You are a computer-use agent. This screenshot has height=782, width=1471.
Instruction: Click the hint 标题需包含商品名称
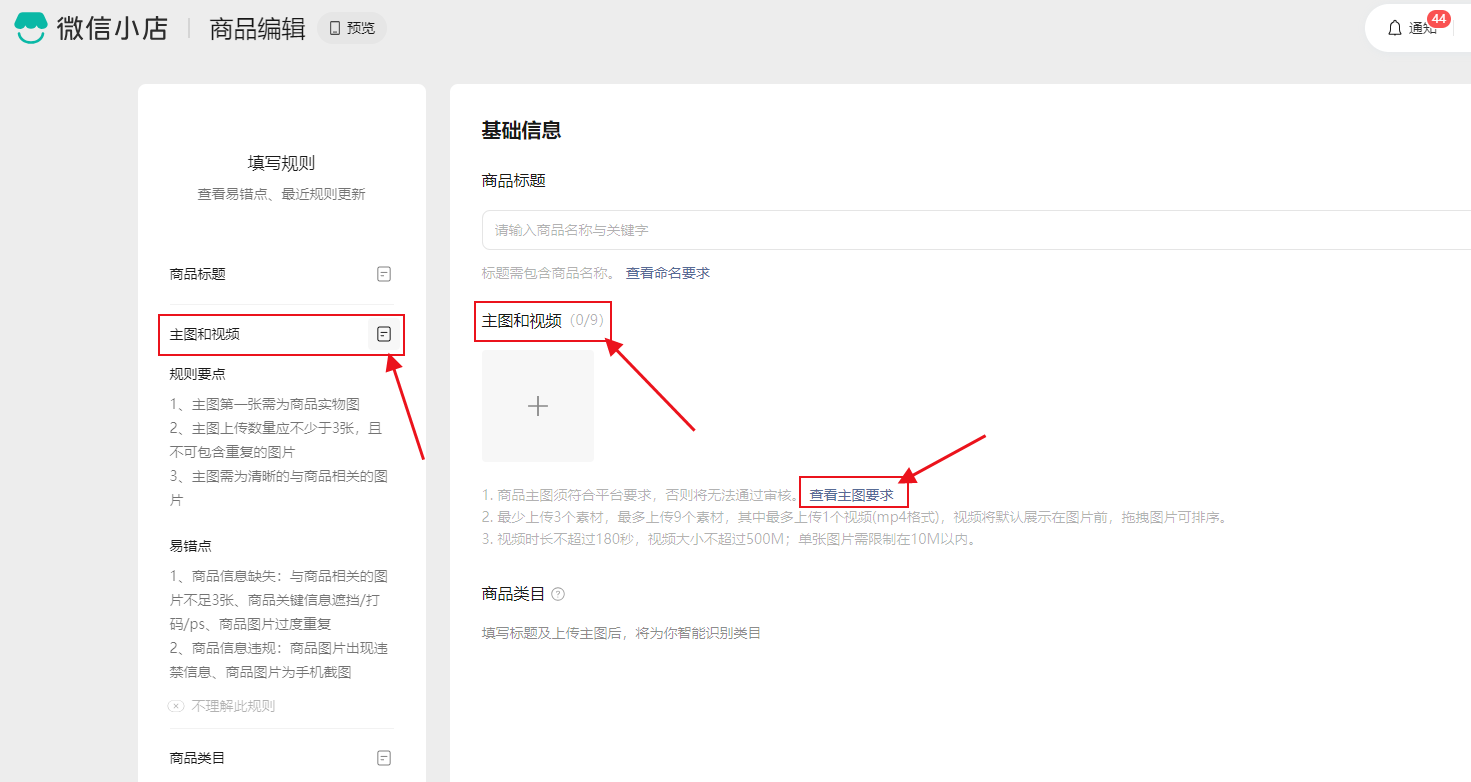coord(550,273)
